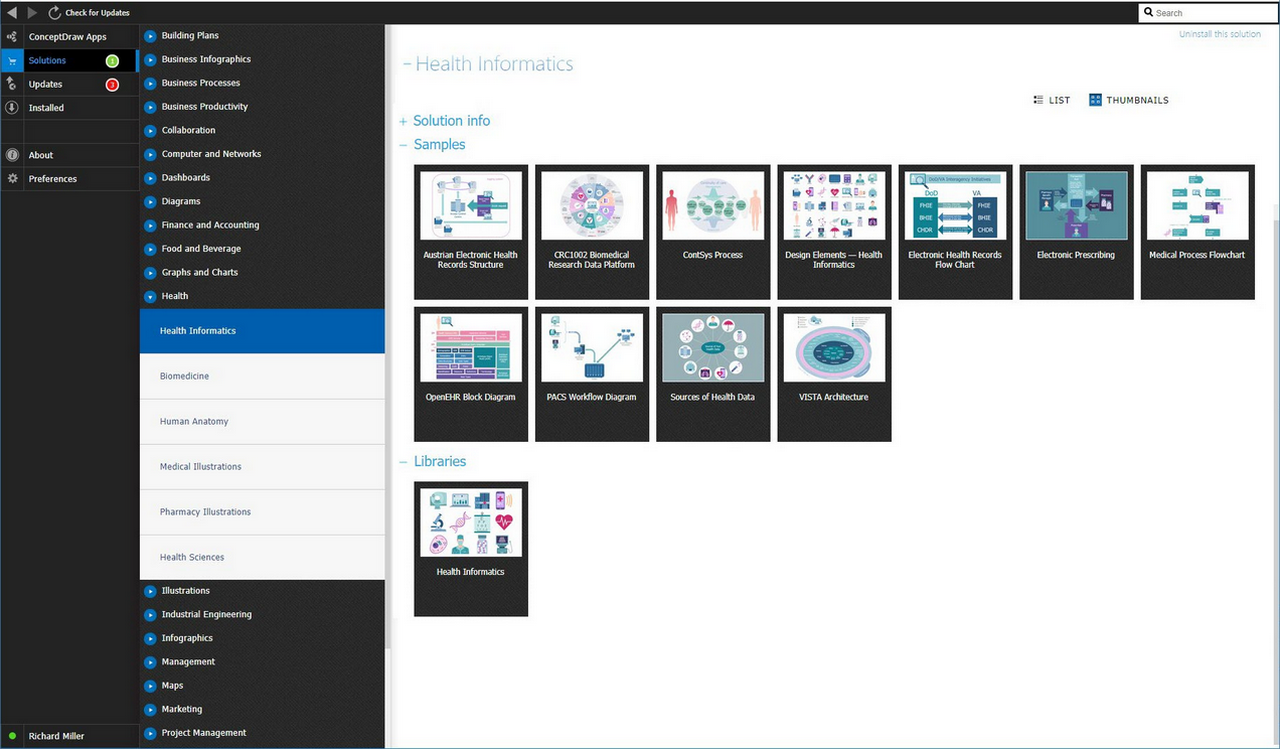Select the Human Anatomy solution
The width and height of the screenshot is (1280, 749).
262,422
